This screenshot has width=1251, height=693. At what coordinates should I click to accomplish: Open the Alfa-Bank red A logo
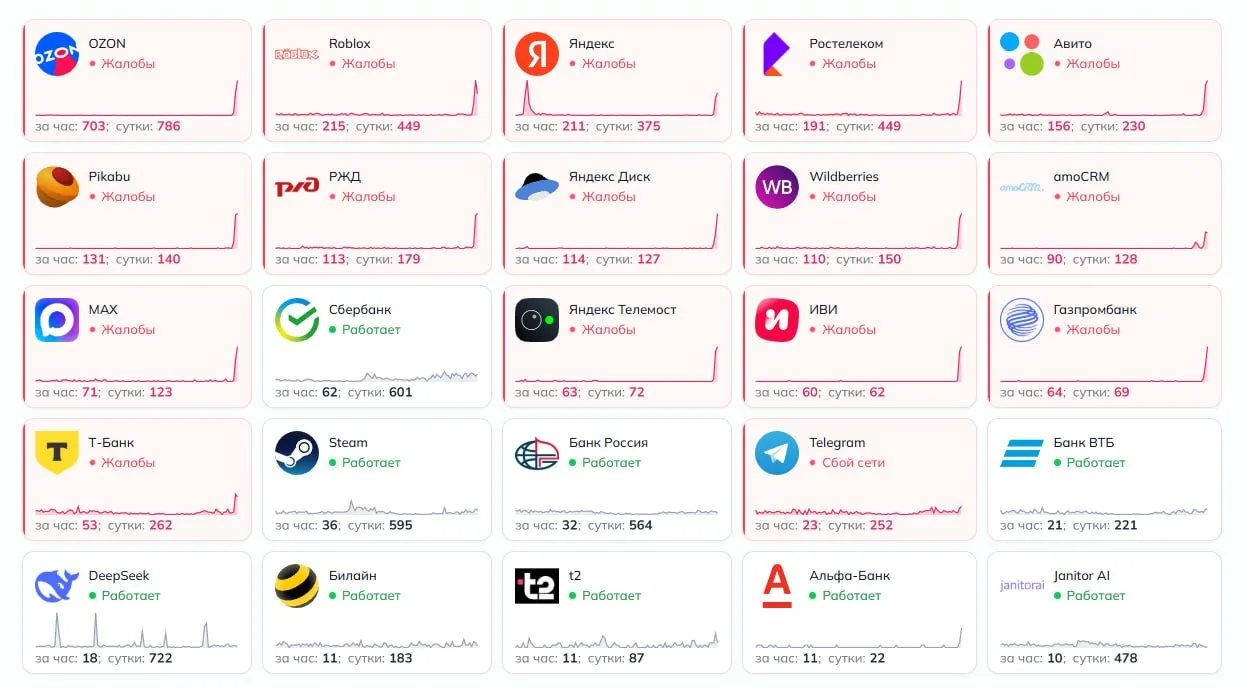777,586
